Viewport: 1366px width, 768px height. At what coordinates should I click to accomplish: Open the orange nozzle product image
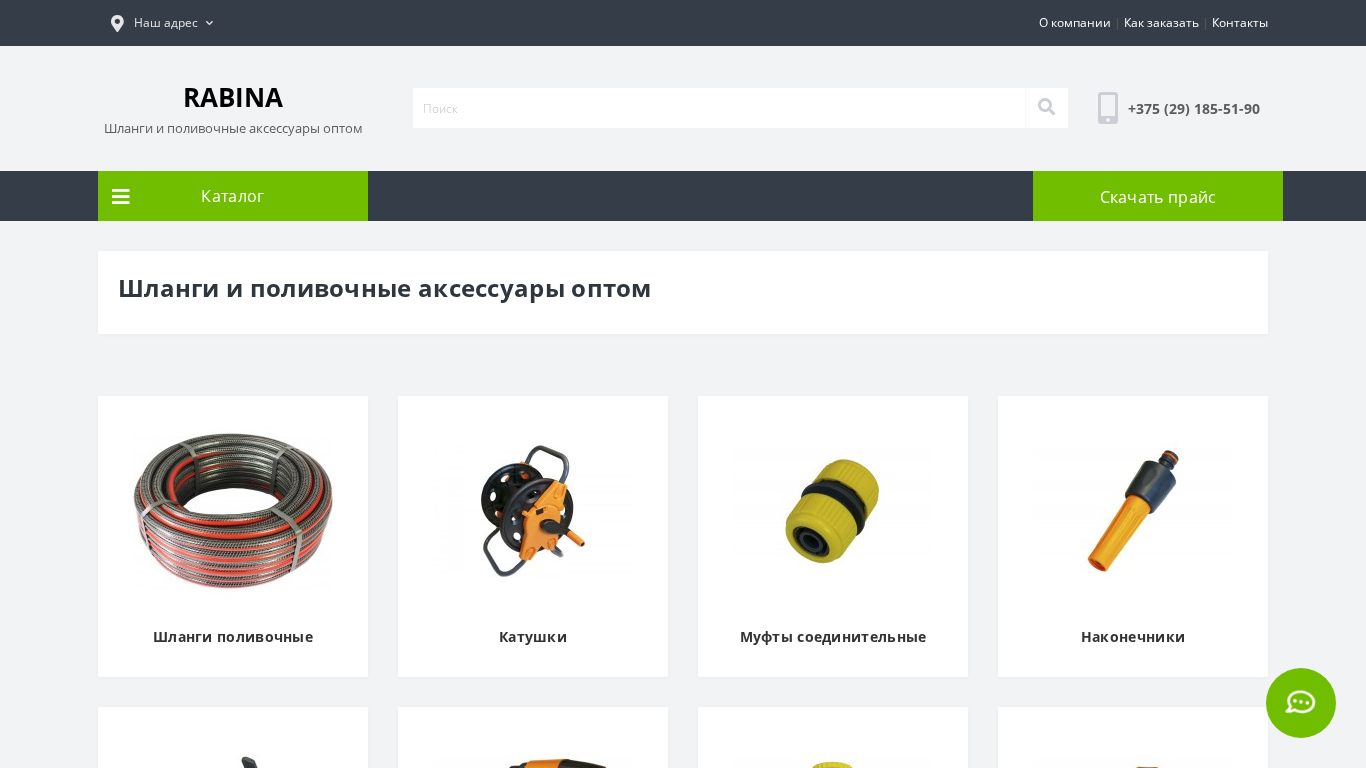tap(1133, 510)
